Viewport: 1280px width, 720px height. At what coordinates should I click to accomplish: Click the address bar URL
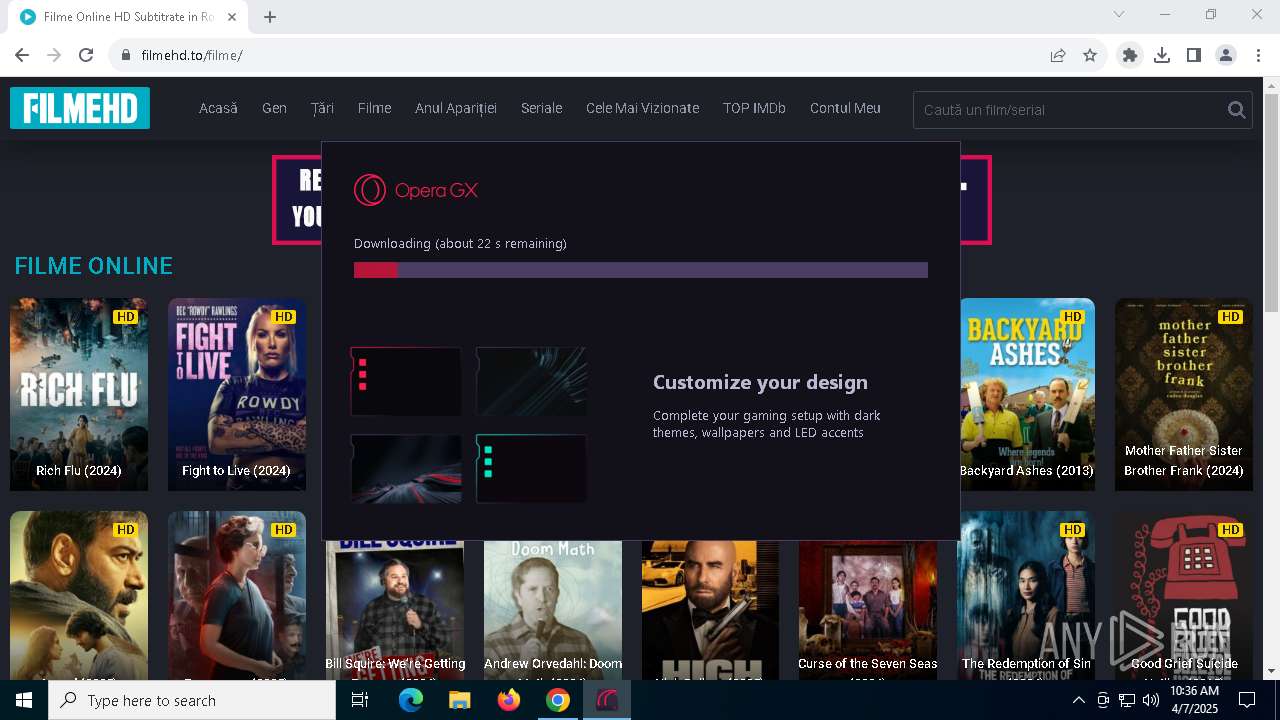point(192,55)
